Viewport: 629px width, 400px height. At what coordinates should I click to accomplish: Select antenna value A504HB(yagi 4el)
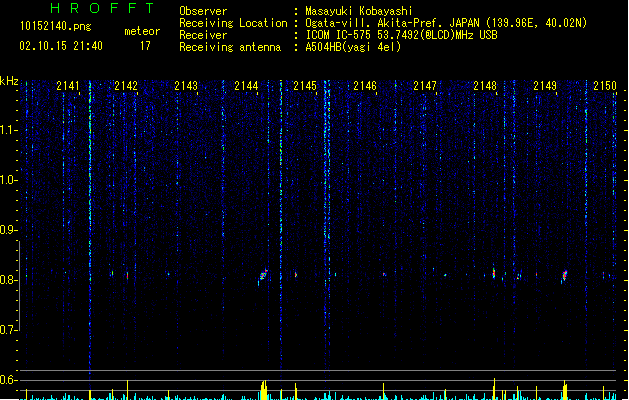click(353, 47)
